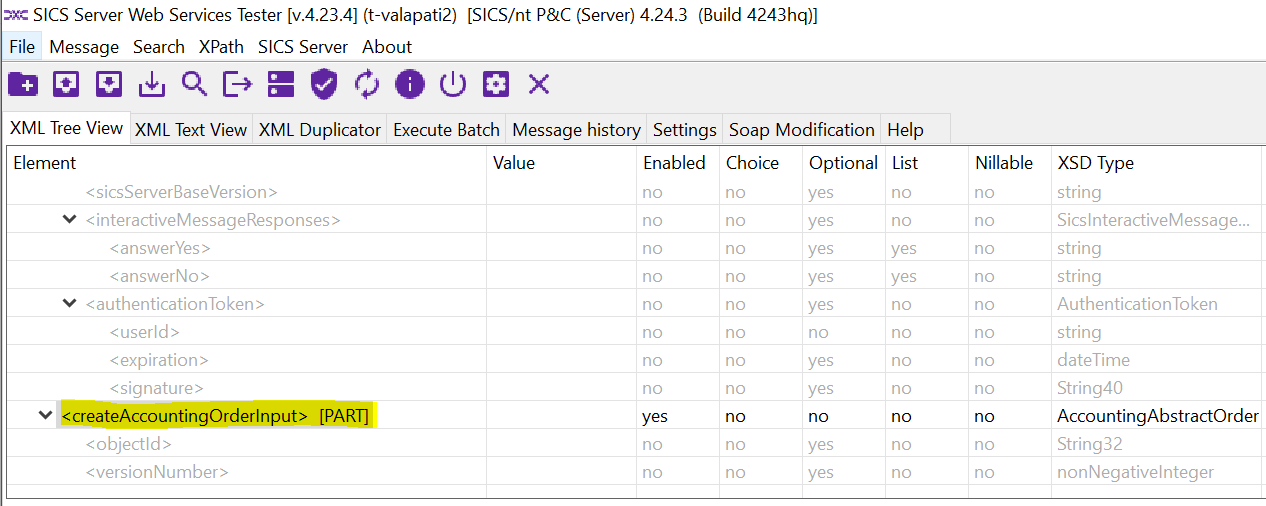Viewport: 1266px width, 506px height.
Task: Go to the Soap Modification tab
Action: point(801,130)
